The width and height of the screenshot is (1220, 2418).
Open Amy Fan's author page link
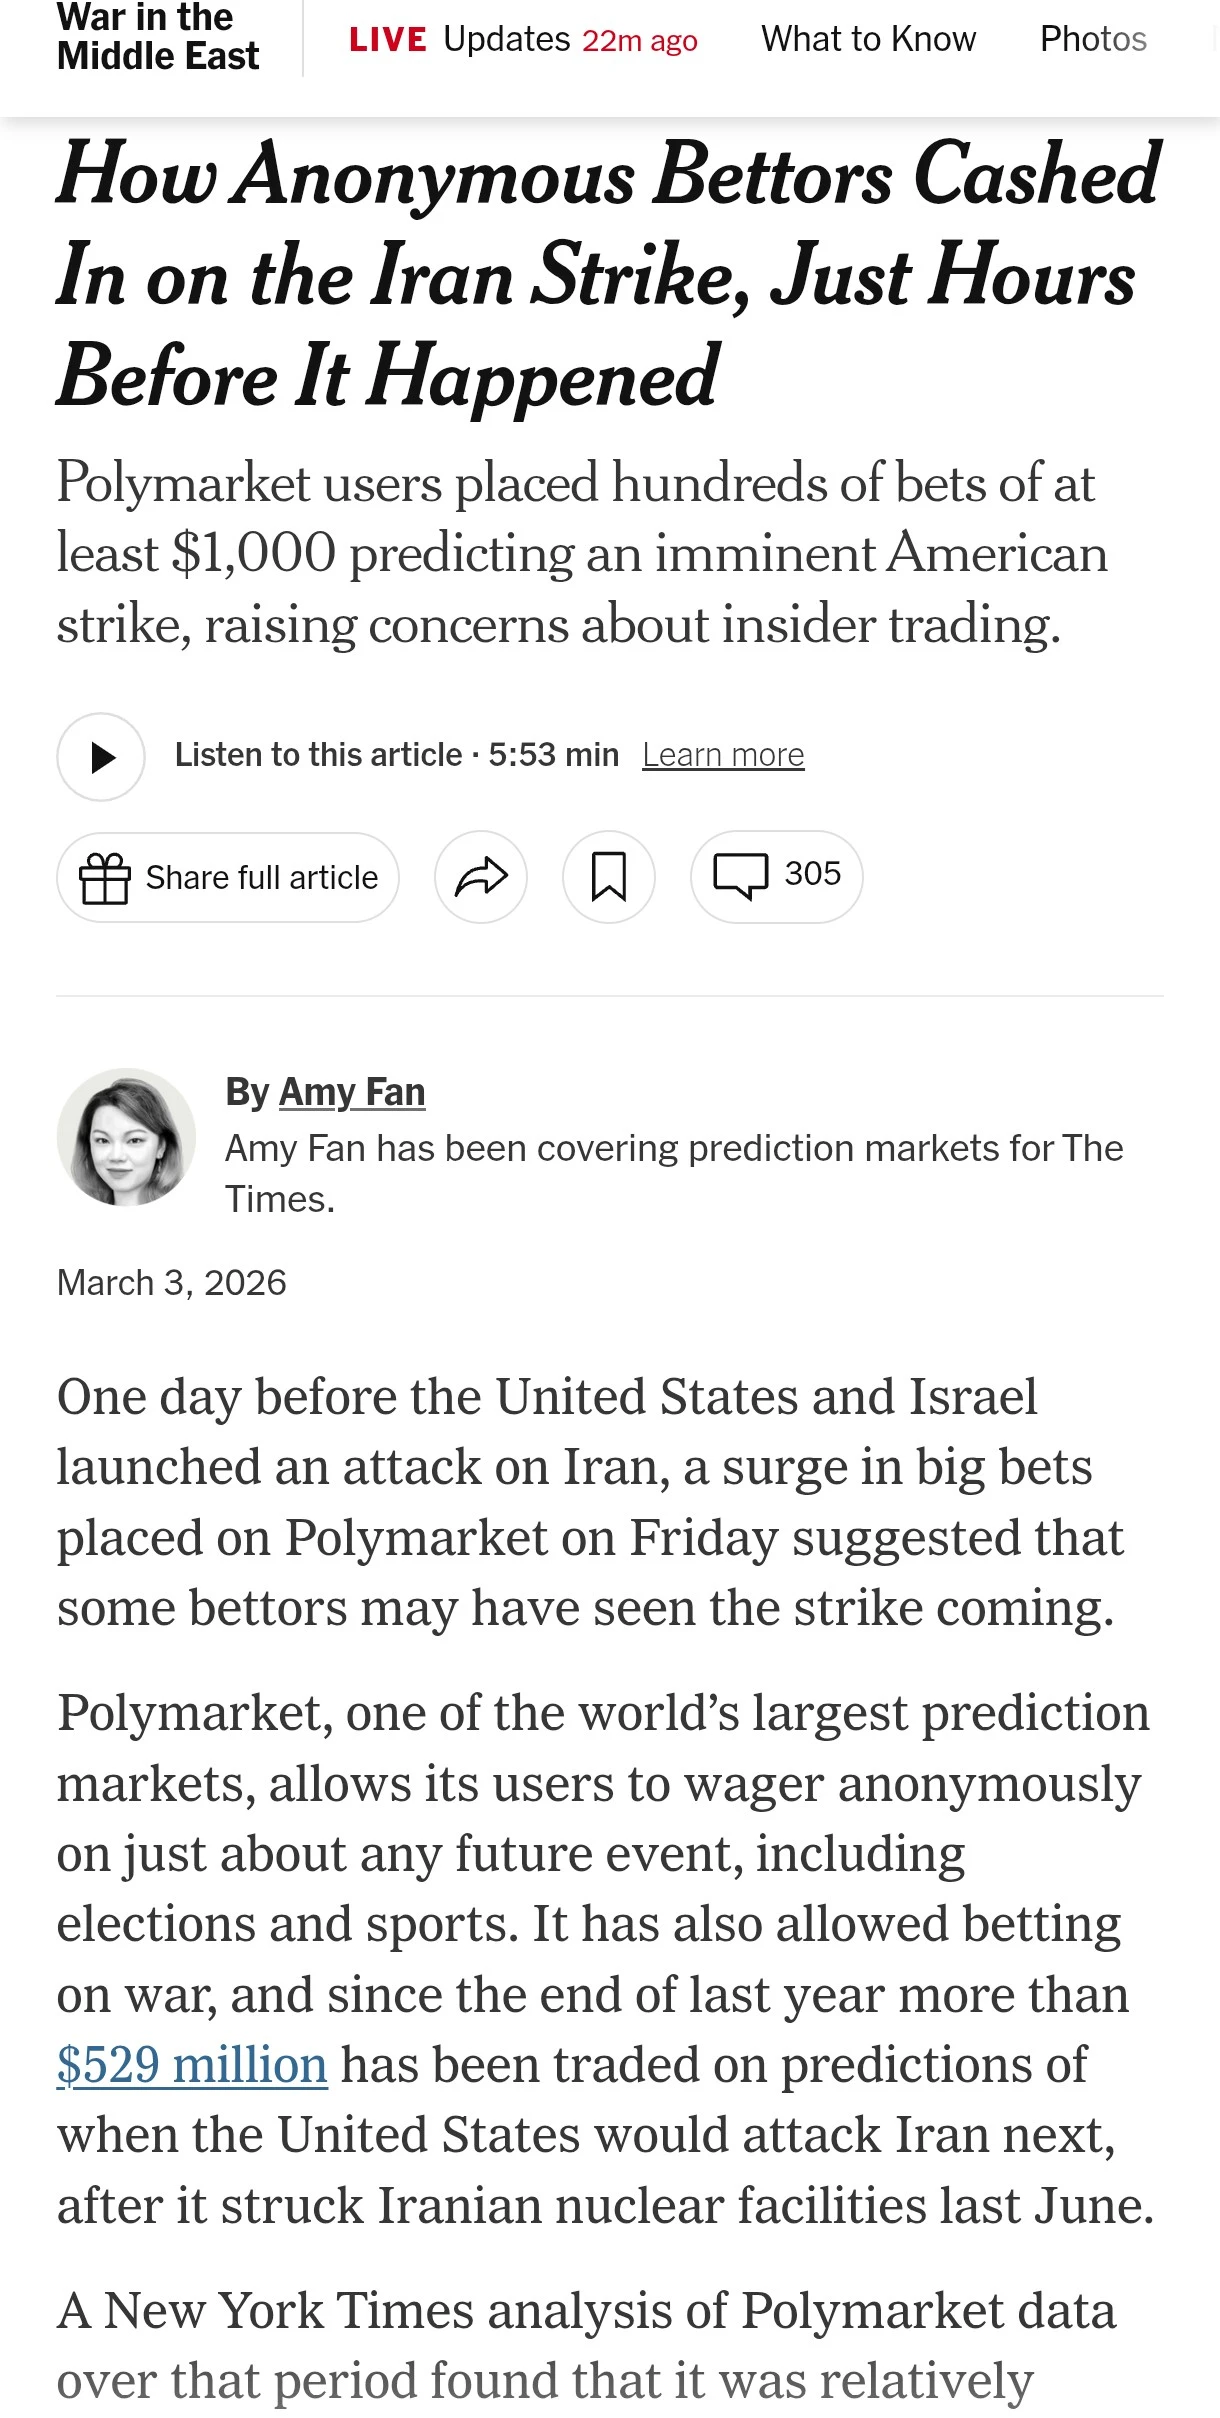(351, 1092)
